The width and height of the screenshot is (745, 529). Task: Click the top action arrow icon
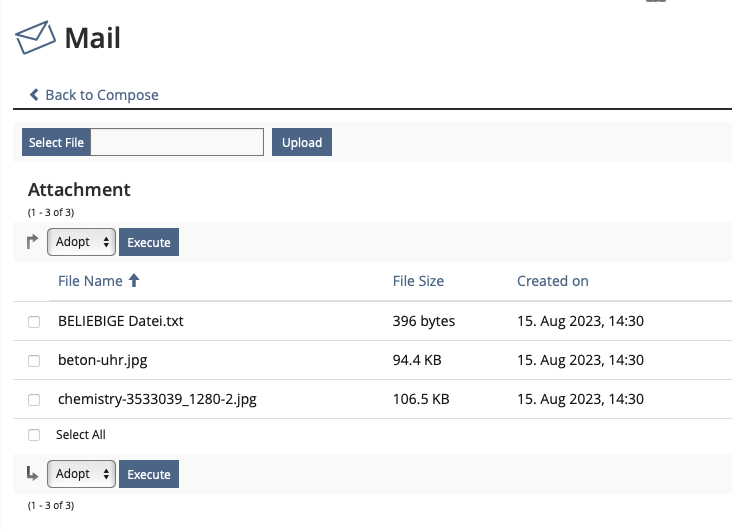coord(33,242)
